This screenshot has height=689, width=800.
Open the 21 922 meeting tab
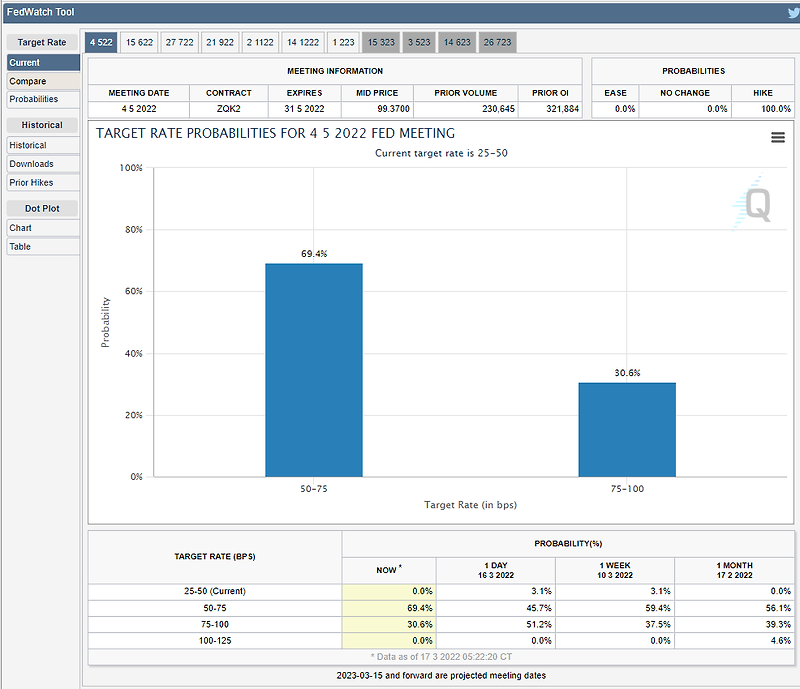click(x=220, y=42)
